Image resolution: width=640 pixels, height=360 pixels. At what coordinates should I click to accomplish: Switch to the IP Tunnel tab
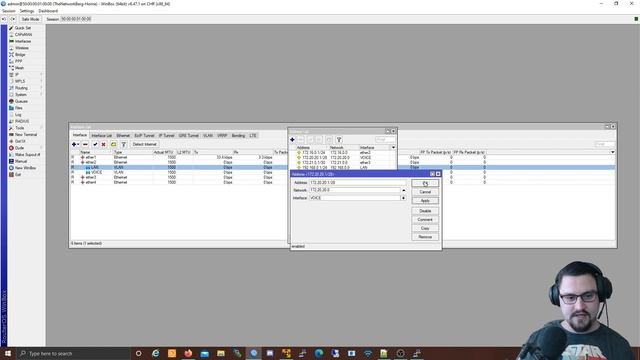[x=166, y=135]
